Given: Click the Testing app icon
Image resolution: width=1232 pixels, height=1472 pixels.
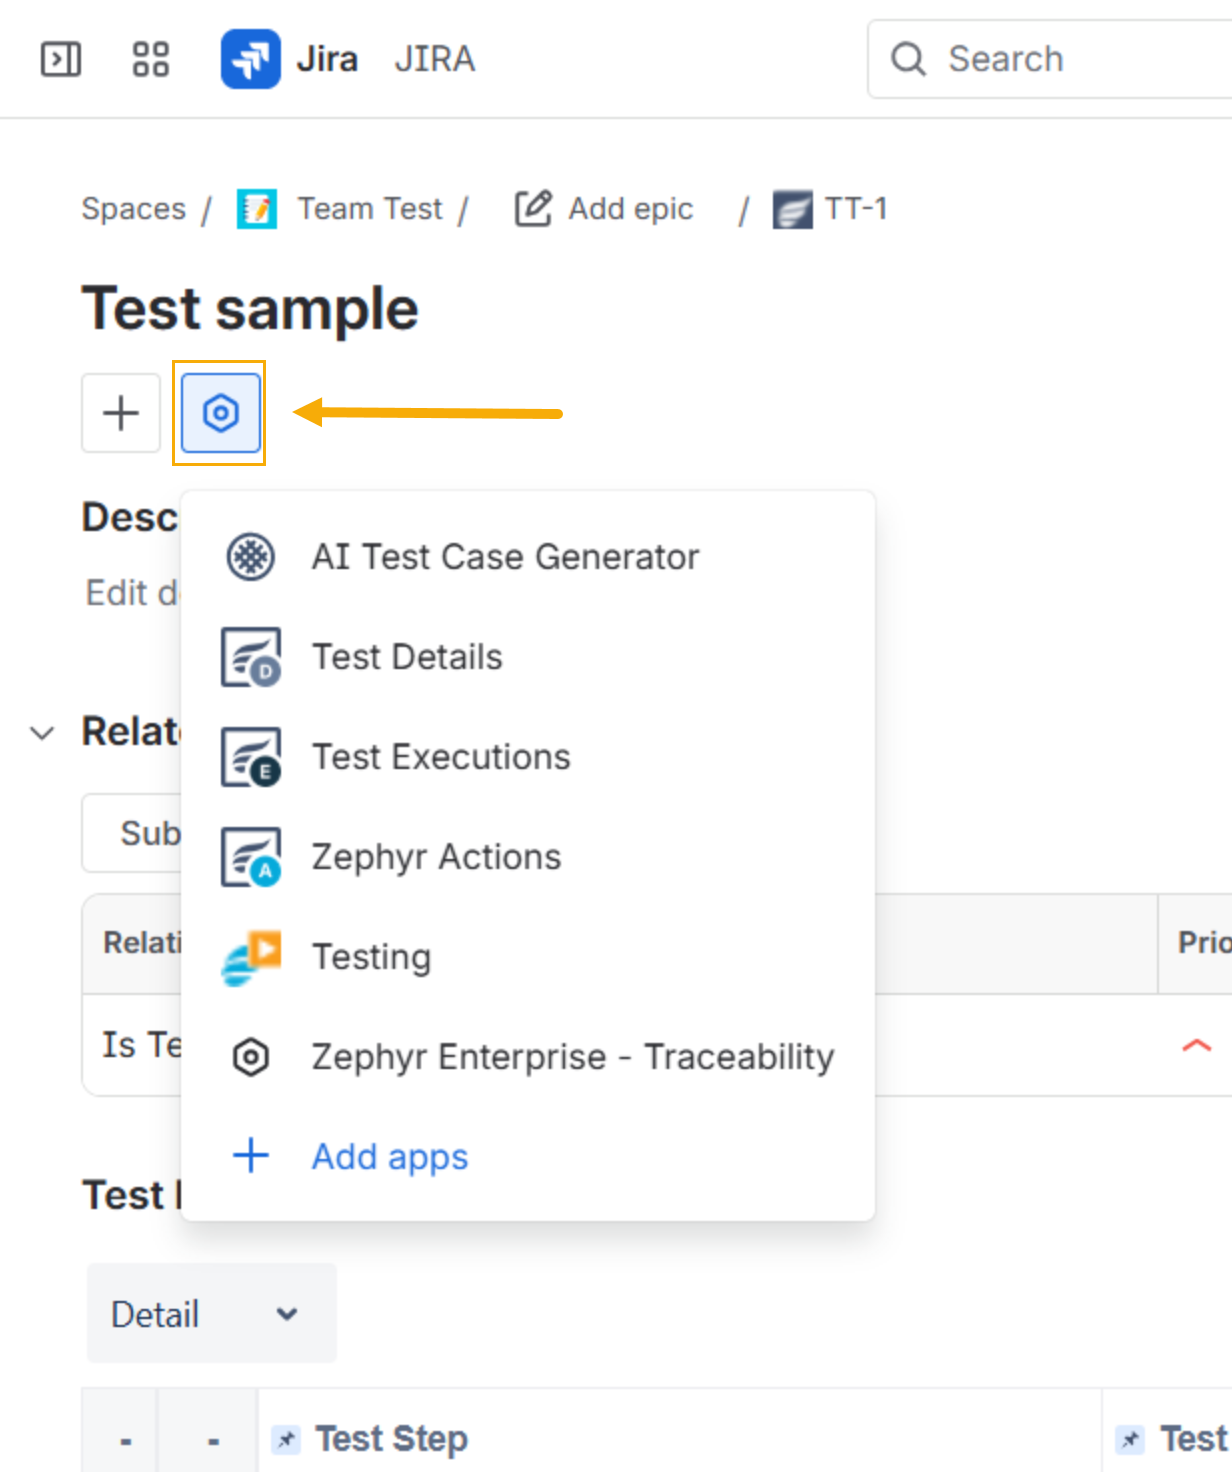Looking at the screenshot, I should pyautogui.click(x=250, y=957).
